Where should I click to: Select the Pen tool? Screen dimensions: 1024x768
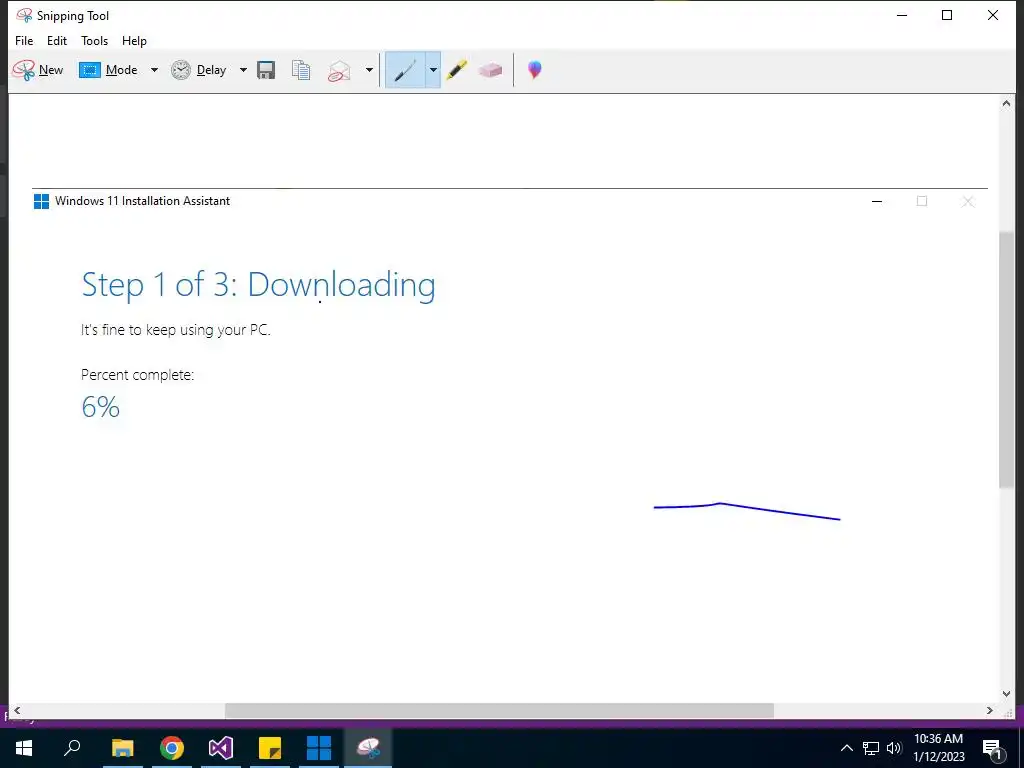point(406,70)
